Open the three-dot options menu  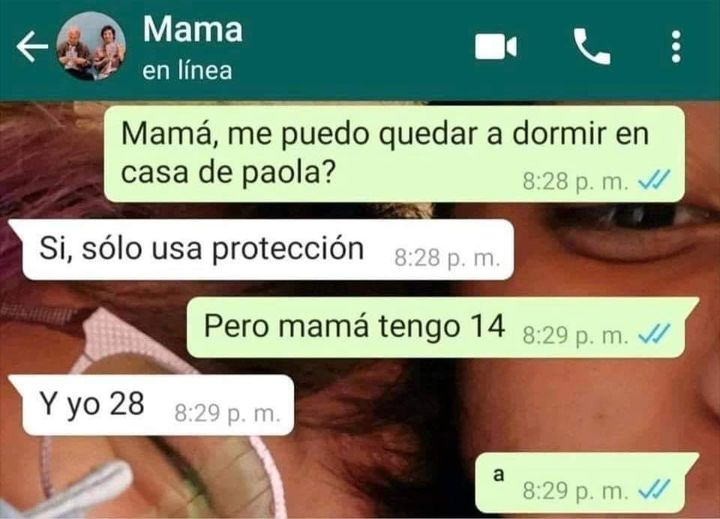coord(675,46)
